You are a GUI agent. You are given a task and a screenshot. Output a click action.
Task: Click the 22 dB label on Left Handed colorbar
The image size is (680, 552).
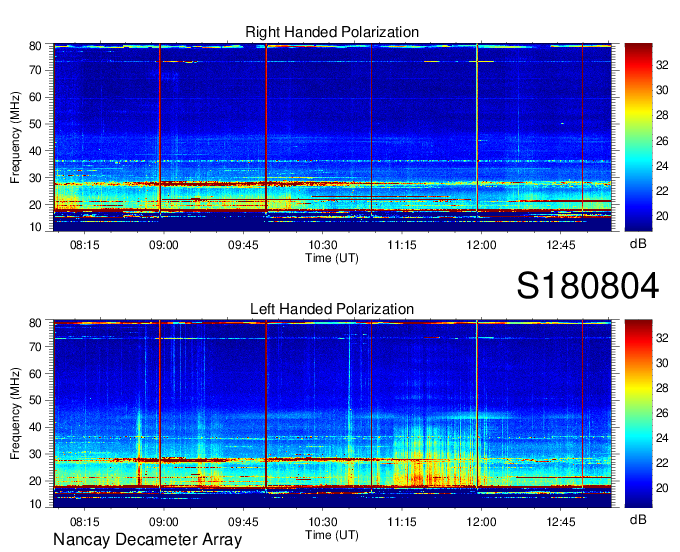pyautogui.click(x=662, y=463)
